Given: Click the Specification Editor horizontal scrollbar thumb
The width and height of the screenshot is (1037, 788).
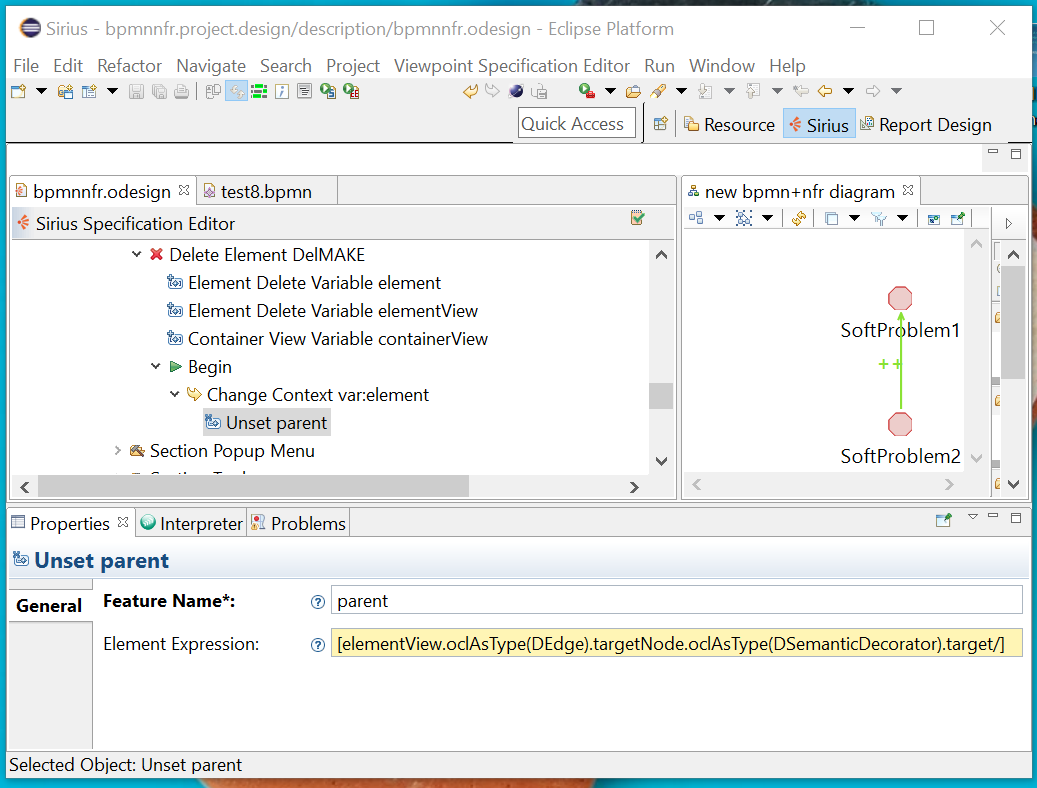Looking at the screenshot, I should coord(253,487).
